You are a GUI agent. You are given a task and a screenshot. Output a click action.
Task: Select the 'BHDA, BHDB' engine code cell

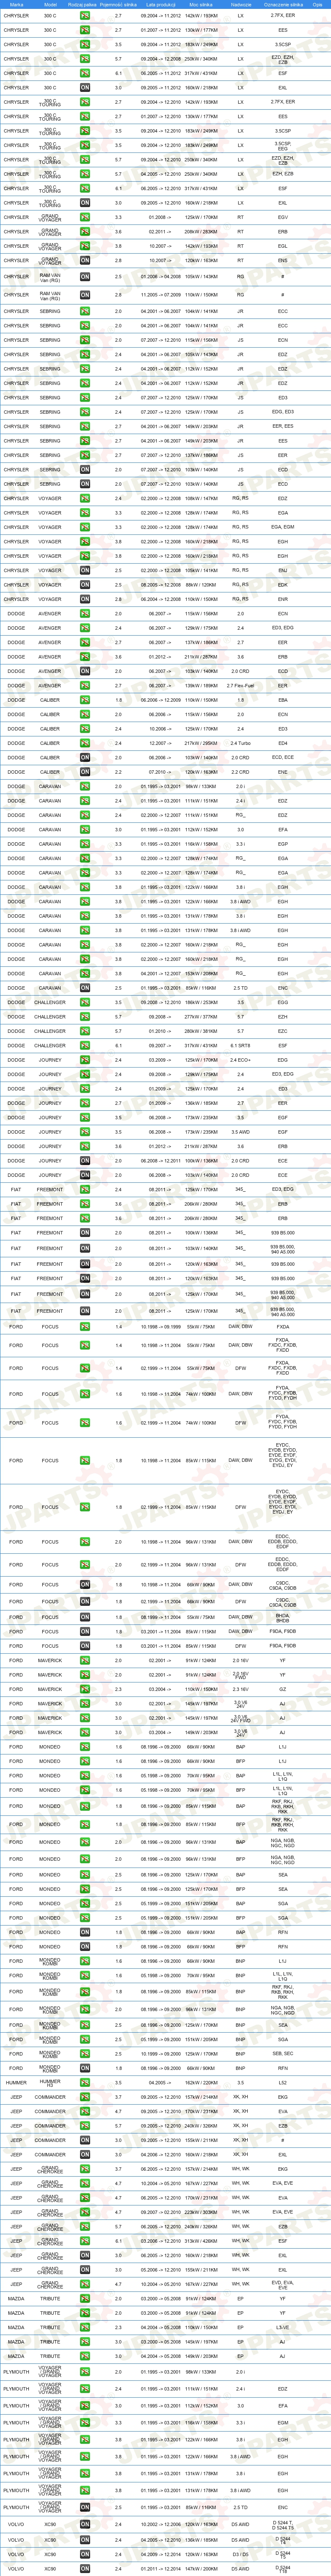click(x=283, y=1617)
